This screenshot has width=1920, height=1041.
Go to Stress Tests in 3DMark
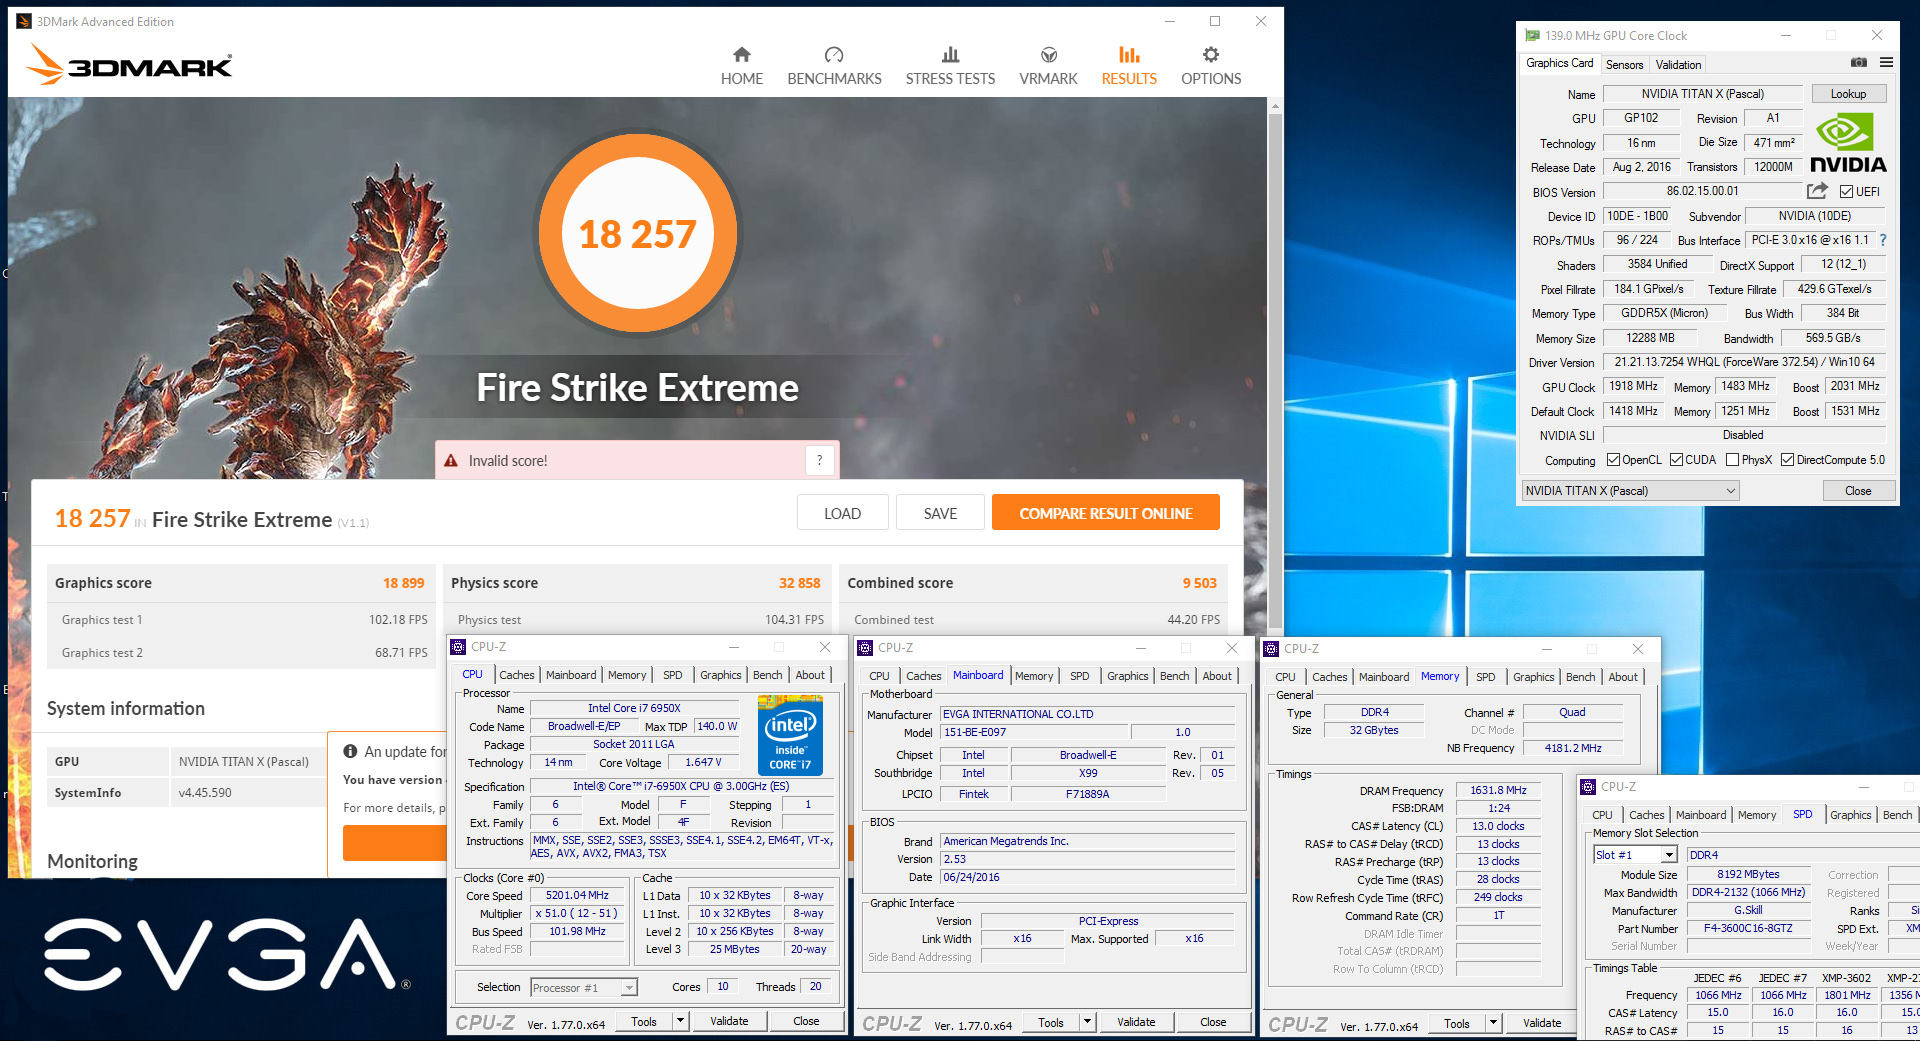(x=950, y=66)
